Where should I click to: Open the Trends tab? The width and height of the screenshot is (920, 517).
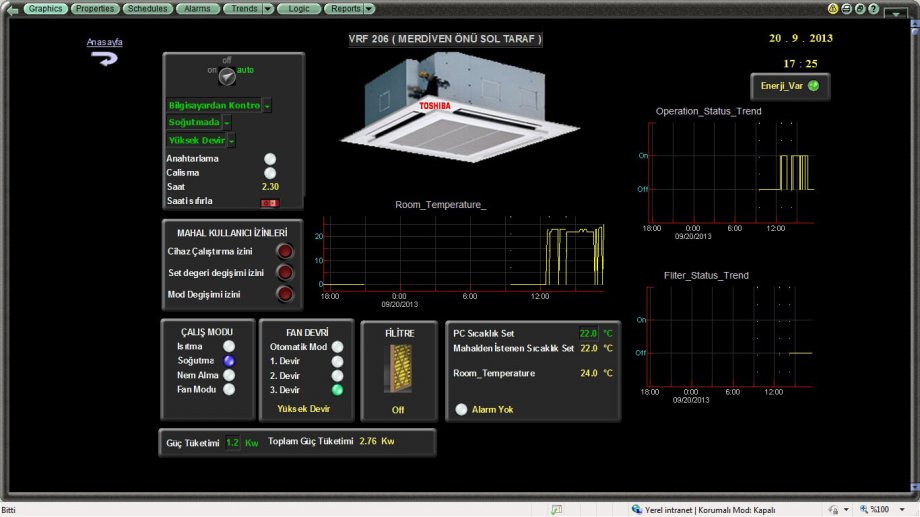coord(243,9)
